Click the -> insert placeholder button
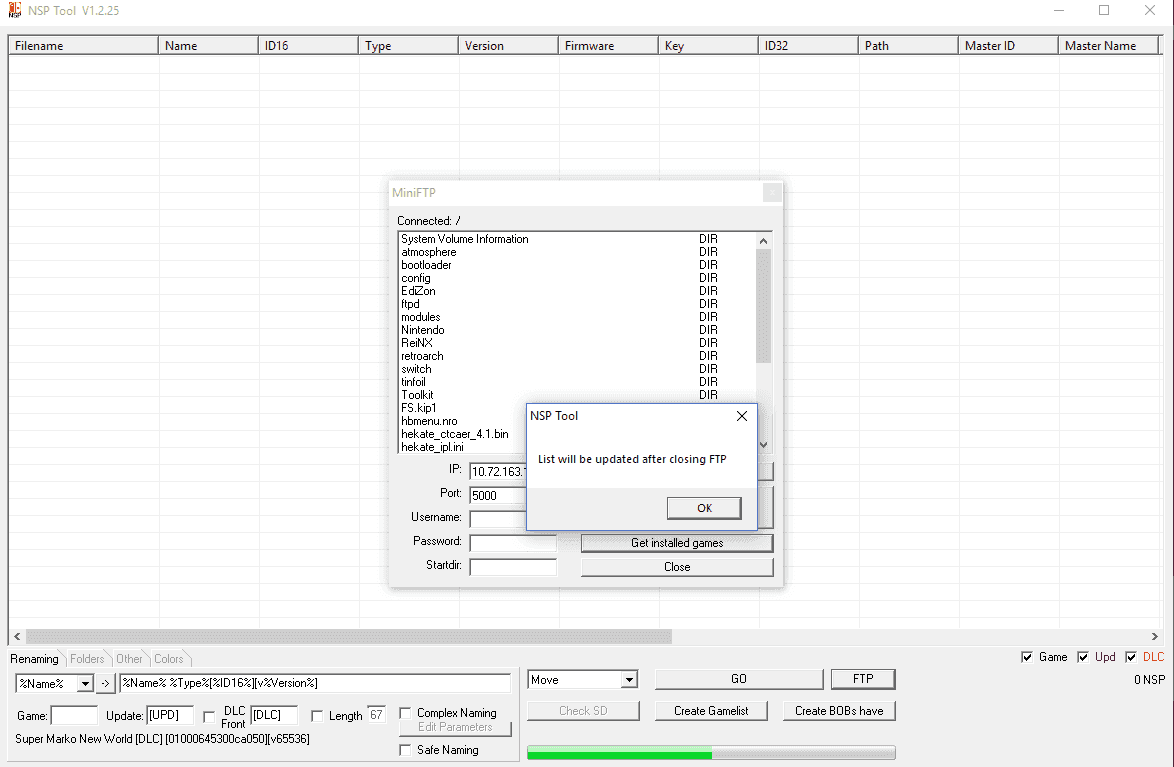1174x767 pixels. click(106, 684)
